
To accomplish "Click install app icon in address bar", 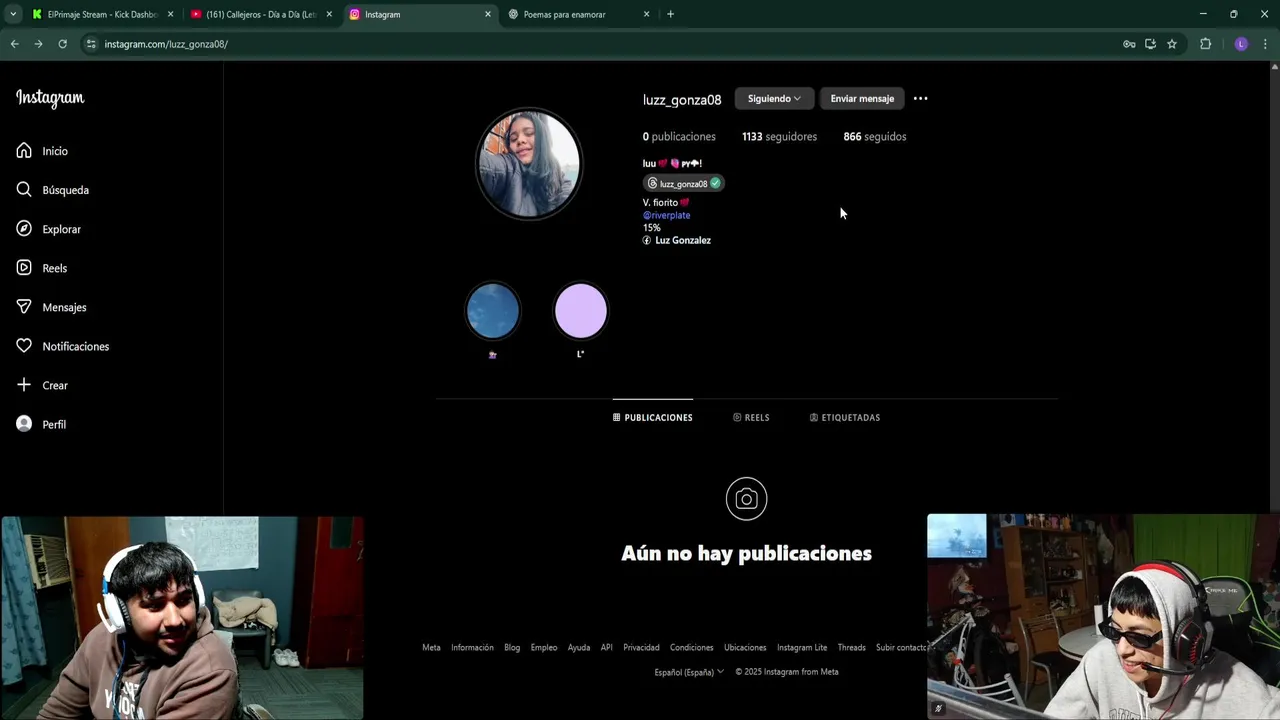I will click(x=1150, y=44).
